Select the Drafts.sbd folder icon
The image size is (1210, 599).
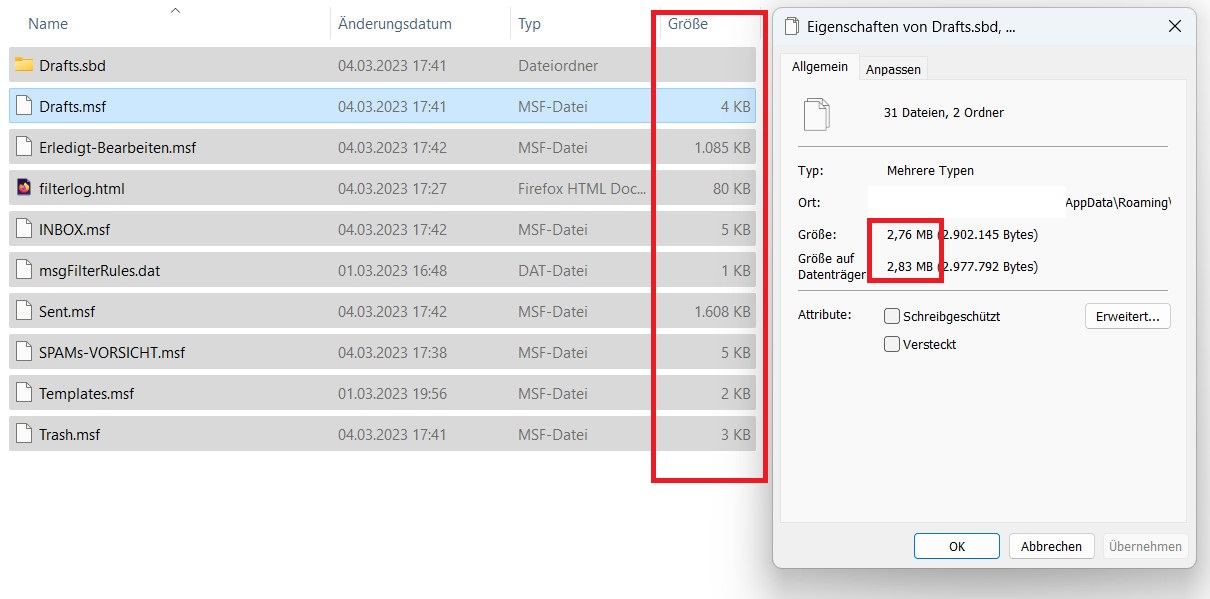pos(24,65)
